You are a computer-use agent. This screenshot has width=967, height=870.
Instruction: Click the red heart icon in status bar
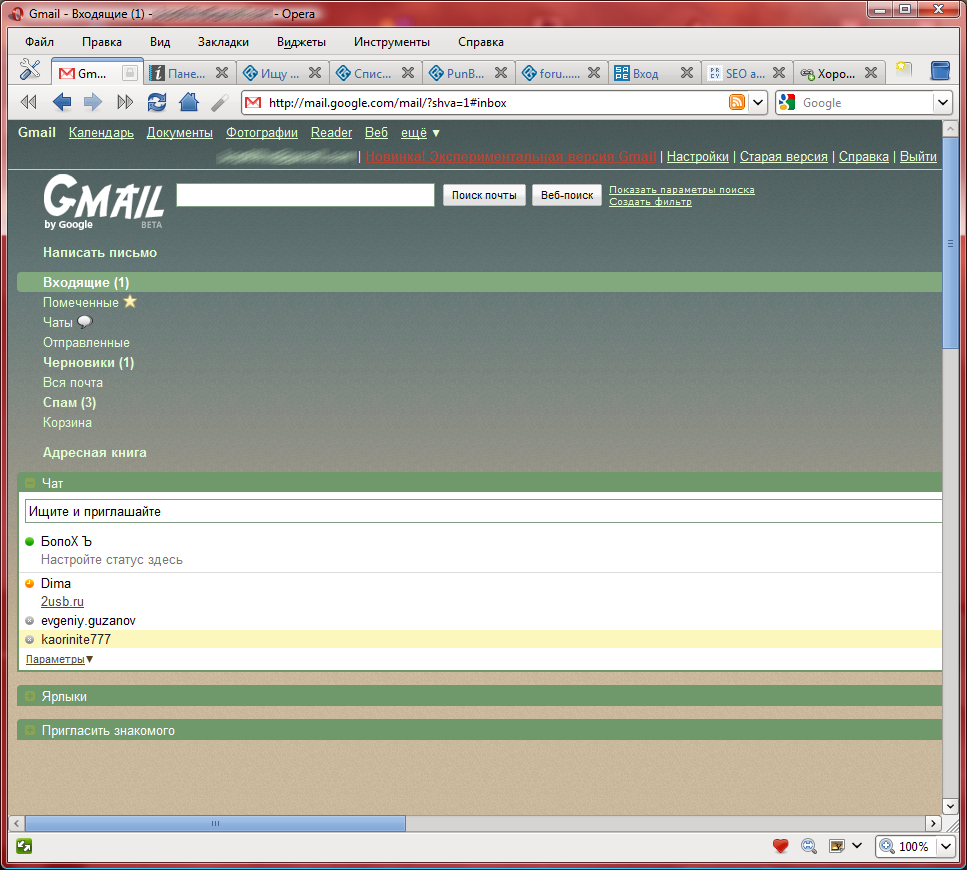point(781,846)
